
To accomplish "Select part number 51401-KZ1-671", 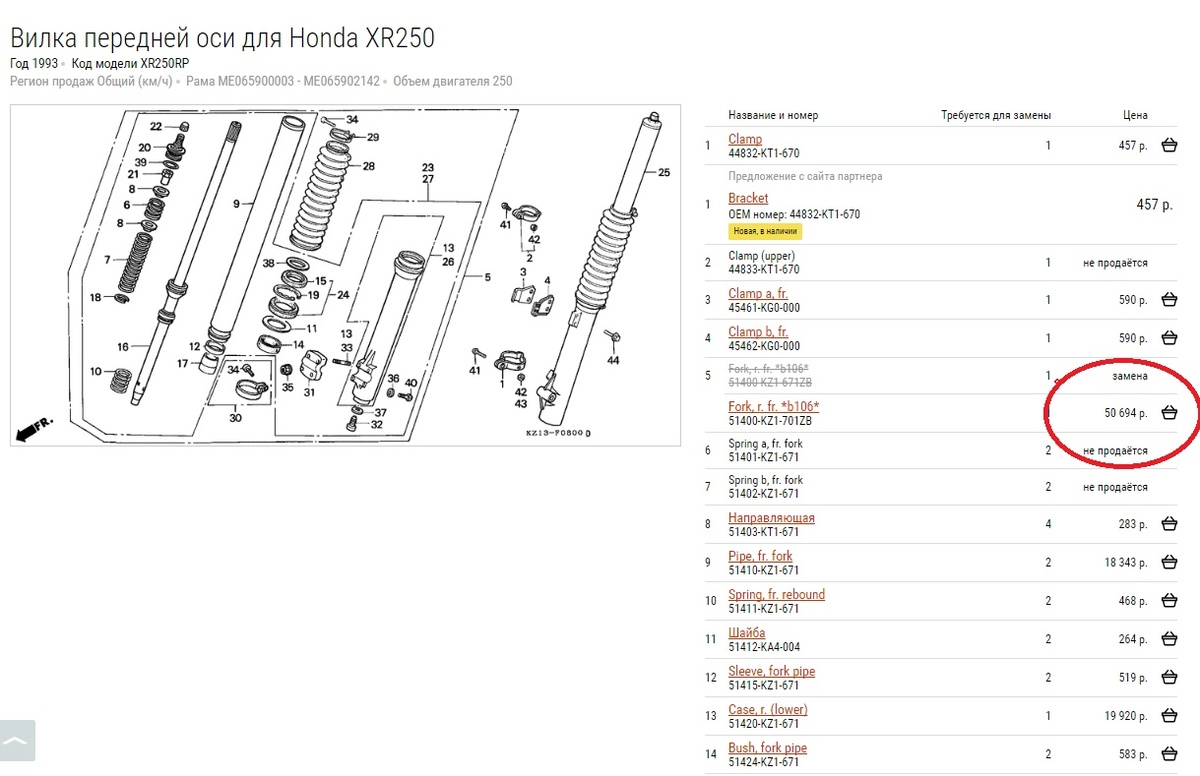I will (x=764, y=457).
